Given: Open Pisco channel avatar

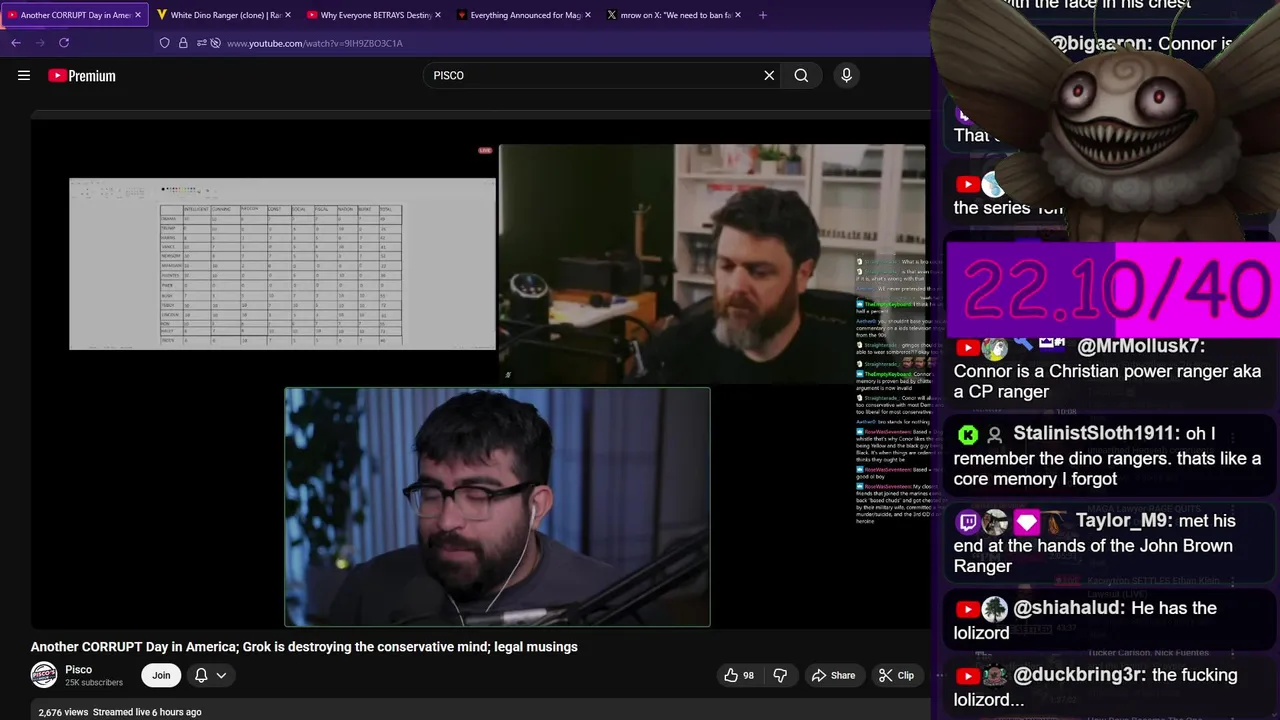Looking at the screenshot, I should coord(44,675).
